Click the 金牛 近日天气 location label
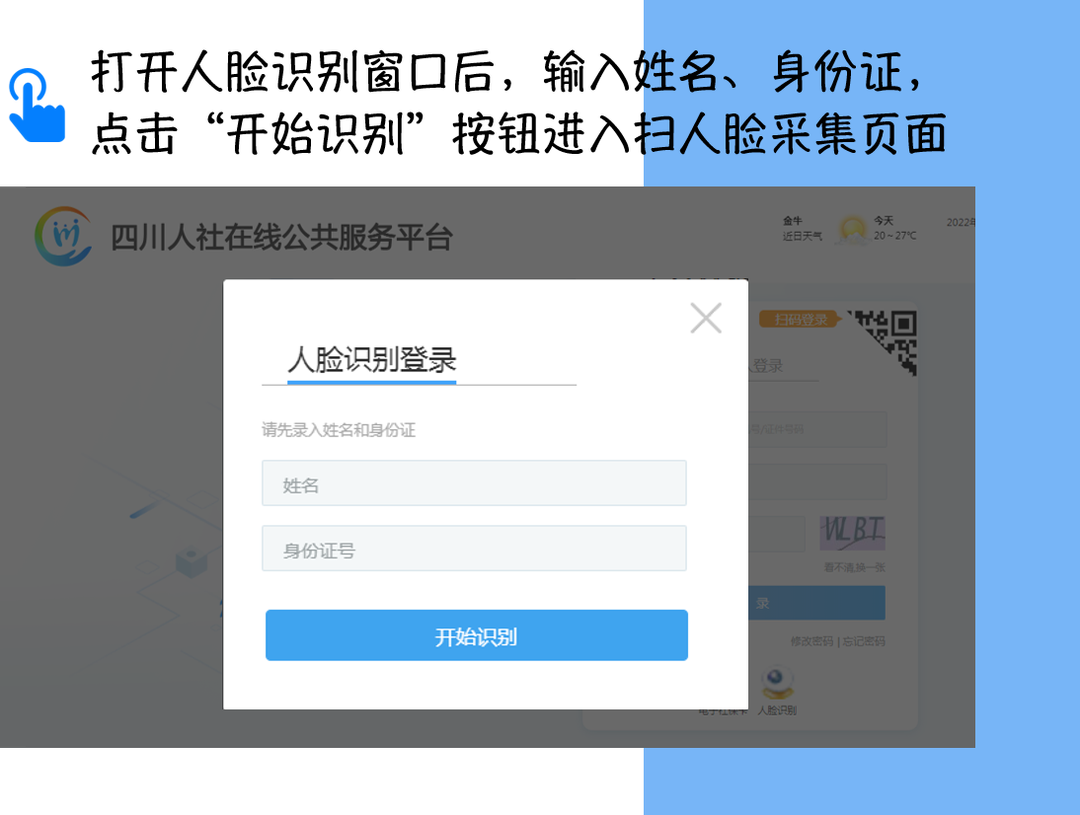1080x815 pixels. (x=802, y=229)
